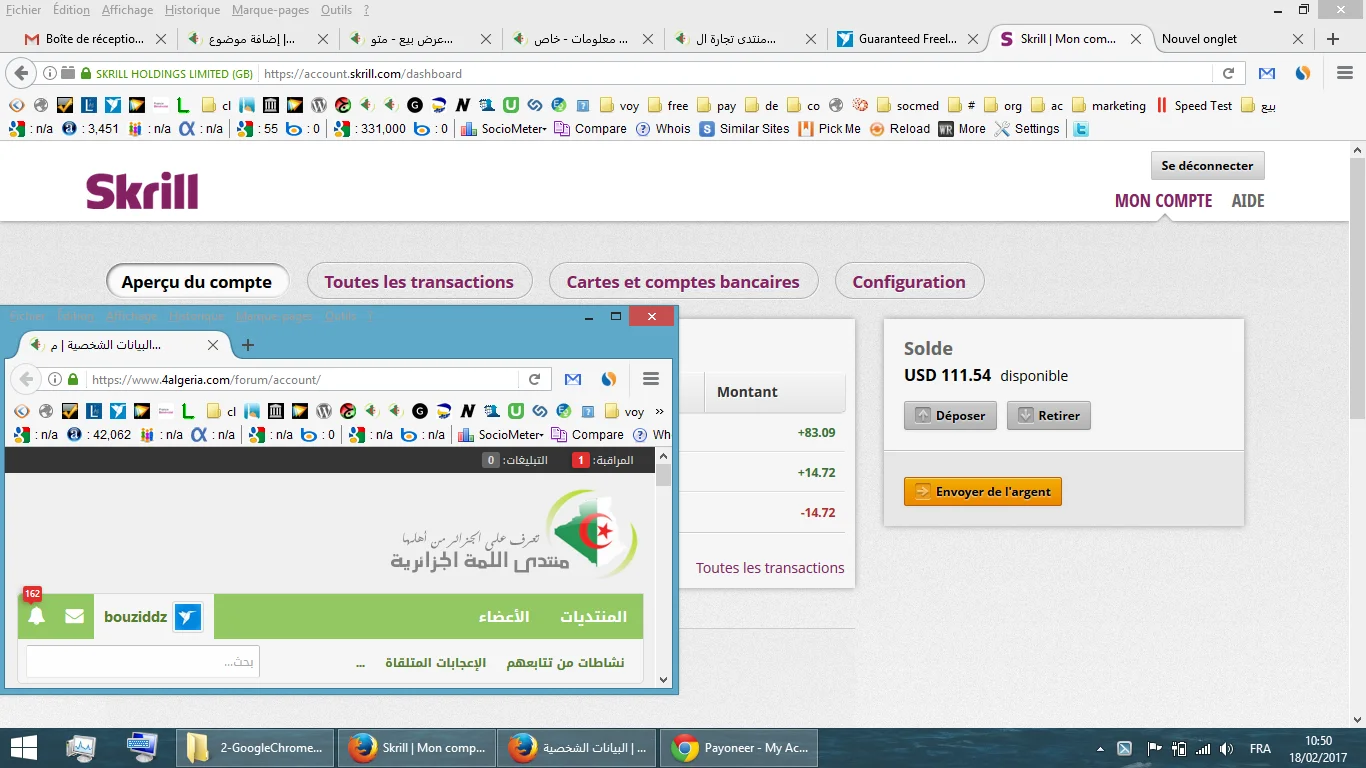
Task: Open the main Firefox hamburger menu
Action: click(1345, 73)
